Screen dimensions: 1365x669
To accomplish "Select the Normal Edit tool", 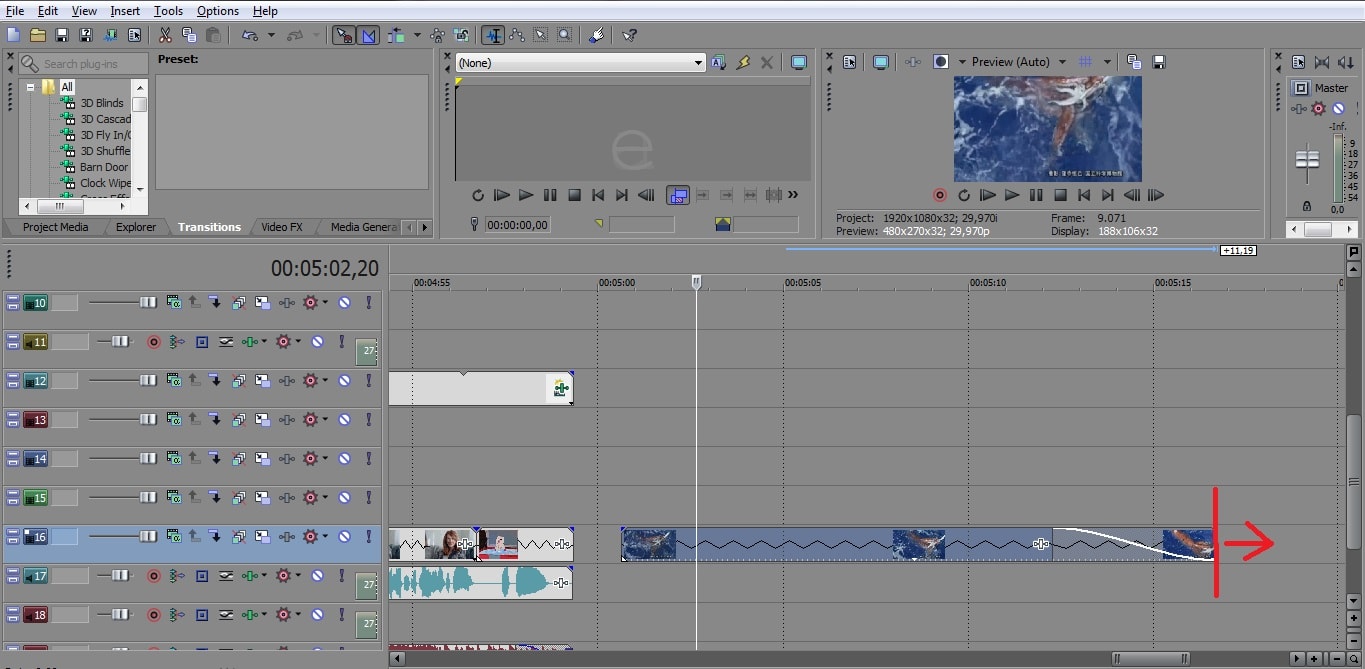I will (493, 35).
